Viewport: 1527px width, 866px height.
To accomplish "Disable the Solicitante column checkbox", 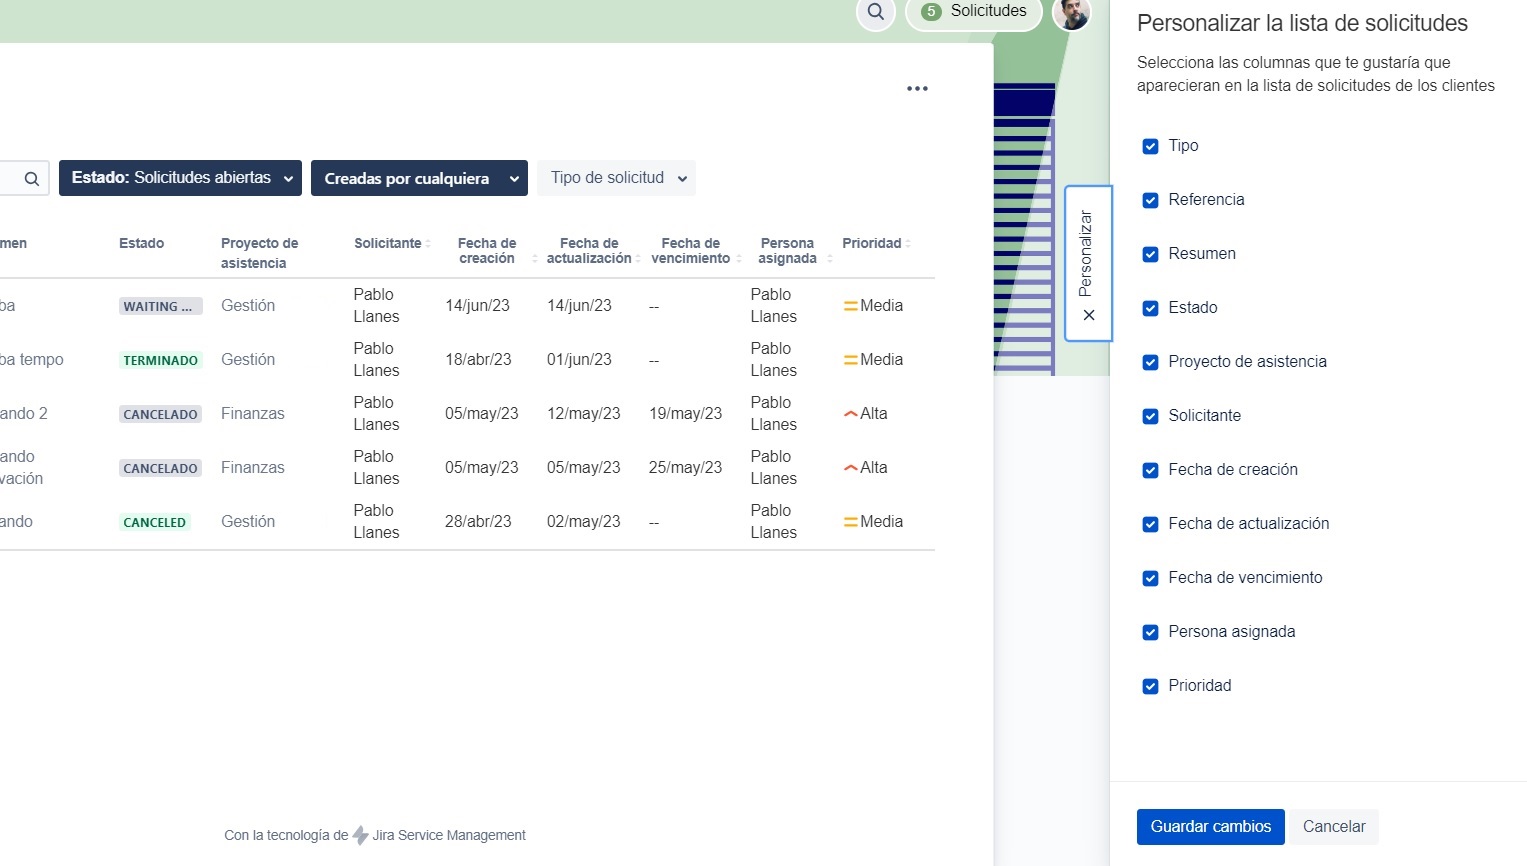I will [1150, 416].
